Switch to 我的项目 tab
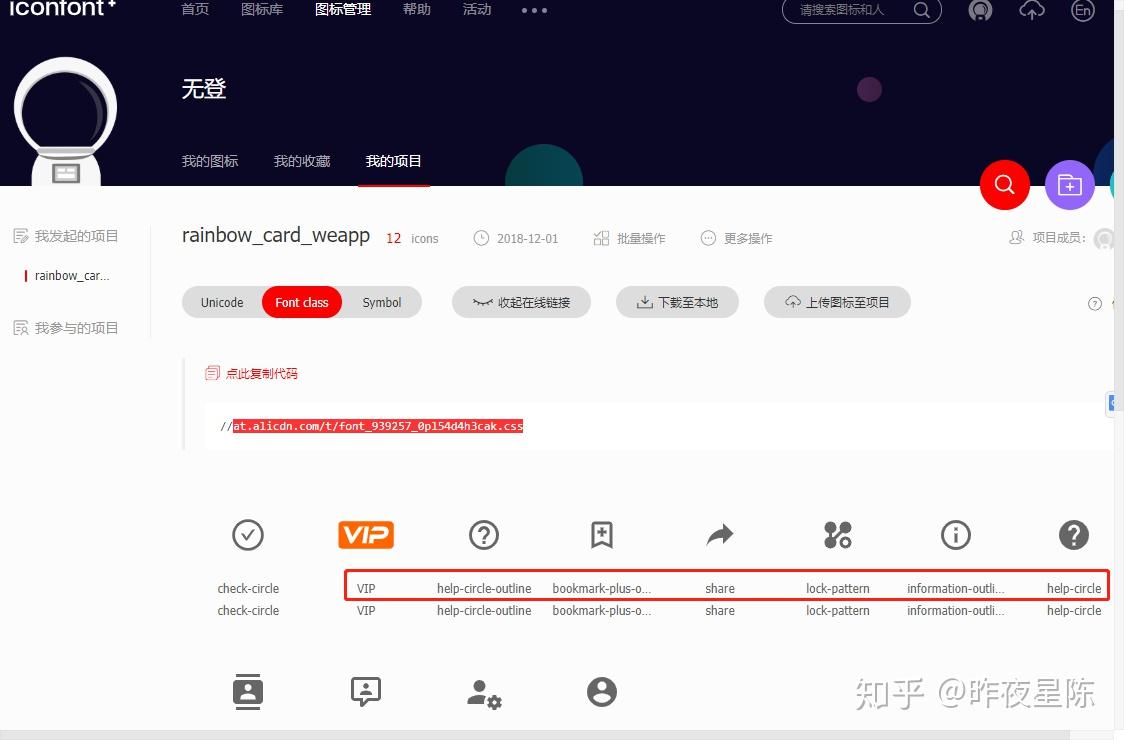Image resolution: width=1124 pixels, height=740 pixels. 394,161
